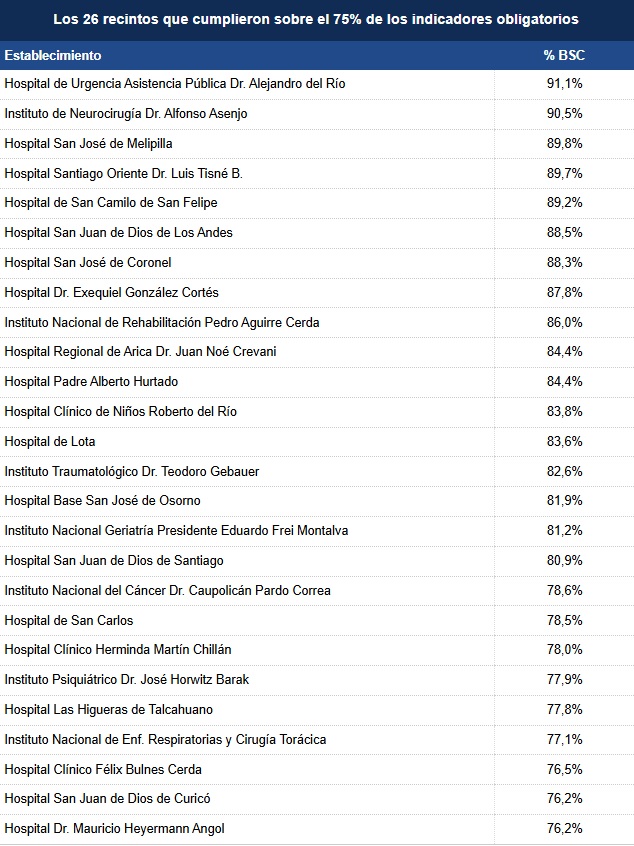Click the % BSC column header
Image resolution: width=634 pixels, height=846 pixels.
(x=564, y=56)
